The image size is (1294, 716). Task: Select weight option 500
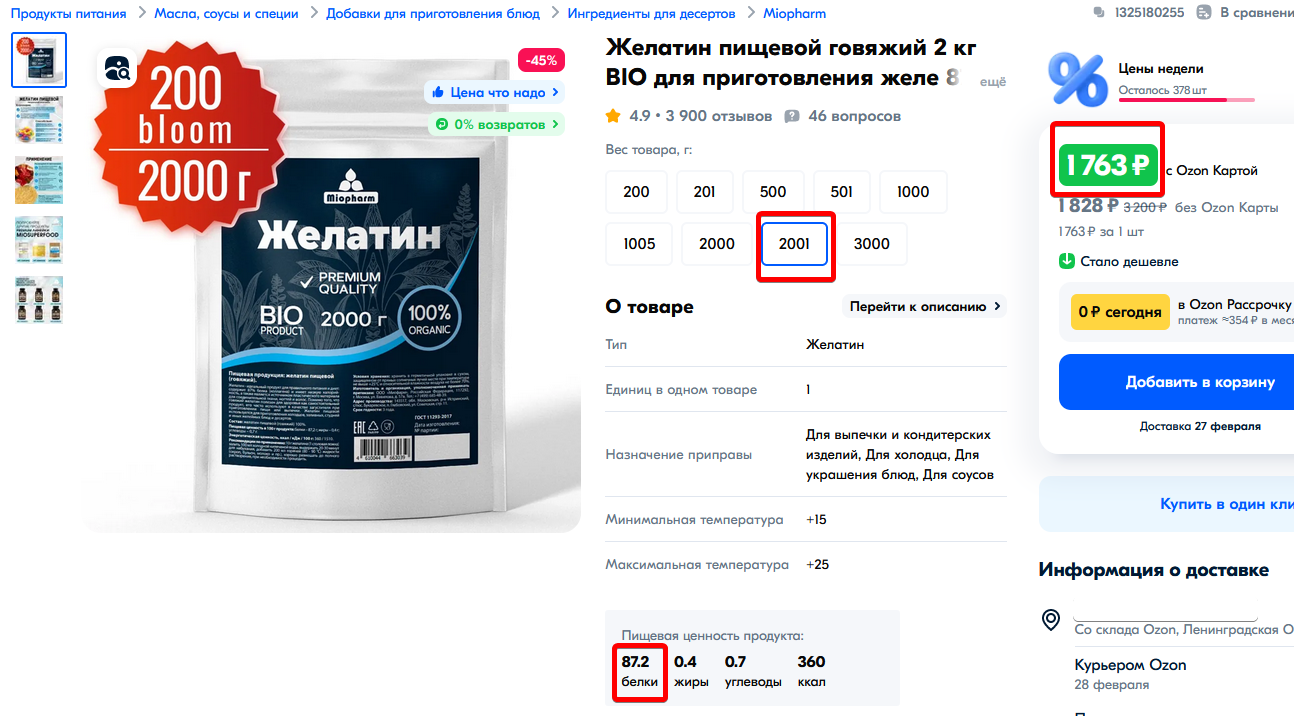(x=773, y=192)
